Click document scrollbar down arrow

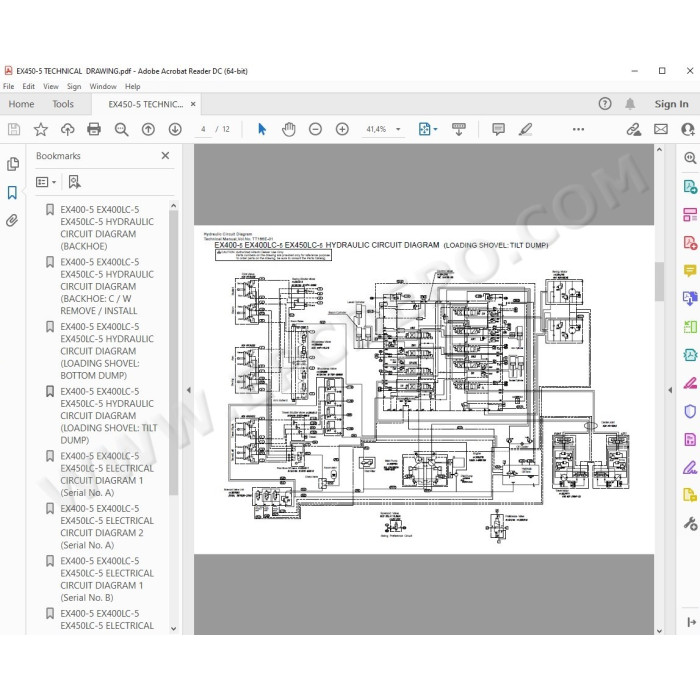tap(659, 630)
